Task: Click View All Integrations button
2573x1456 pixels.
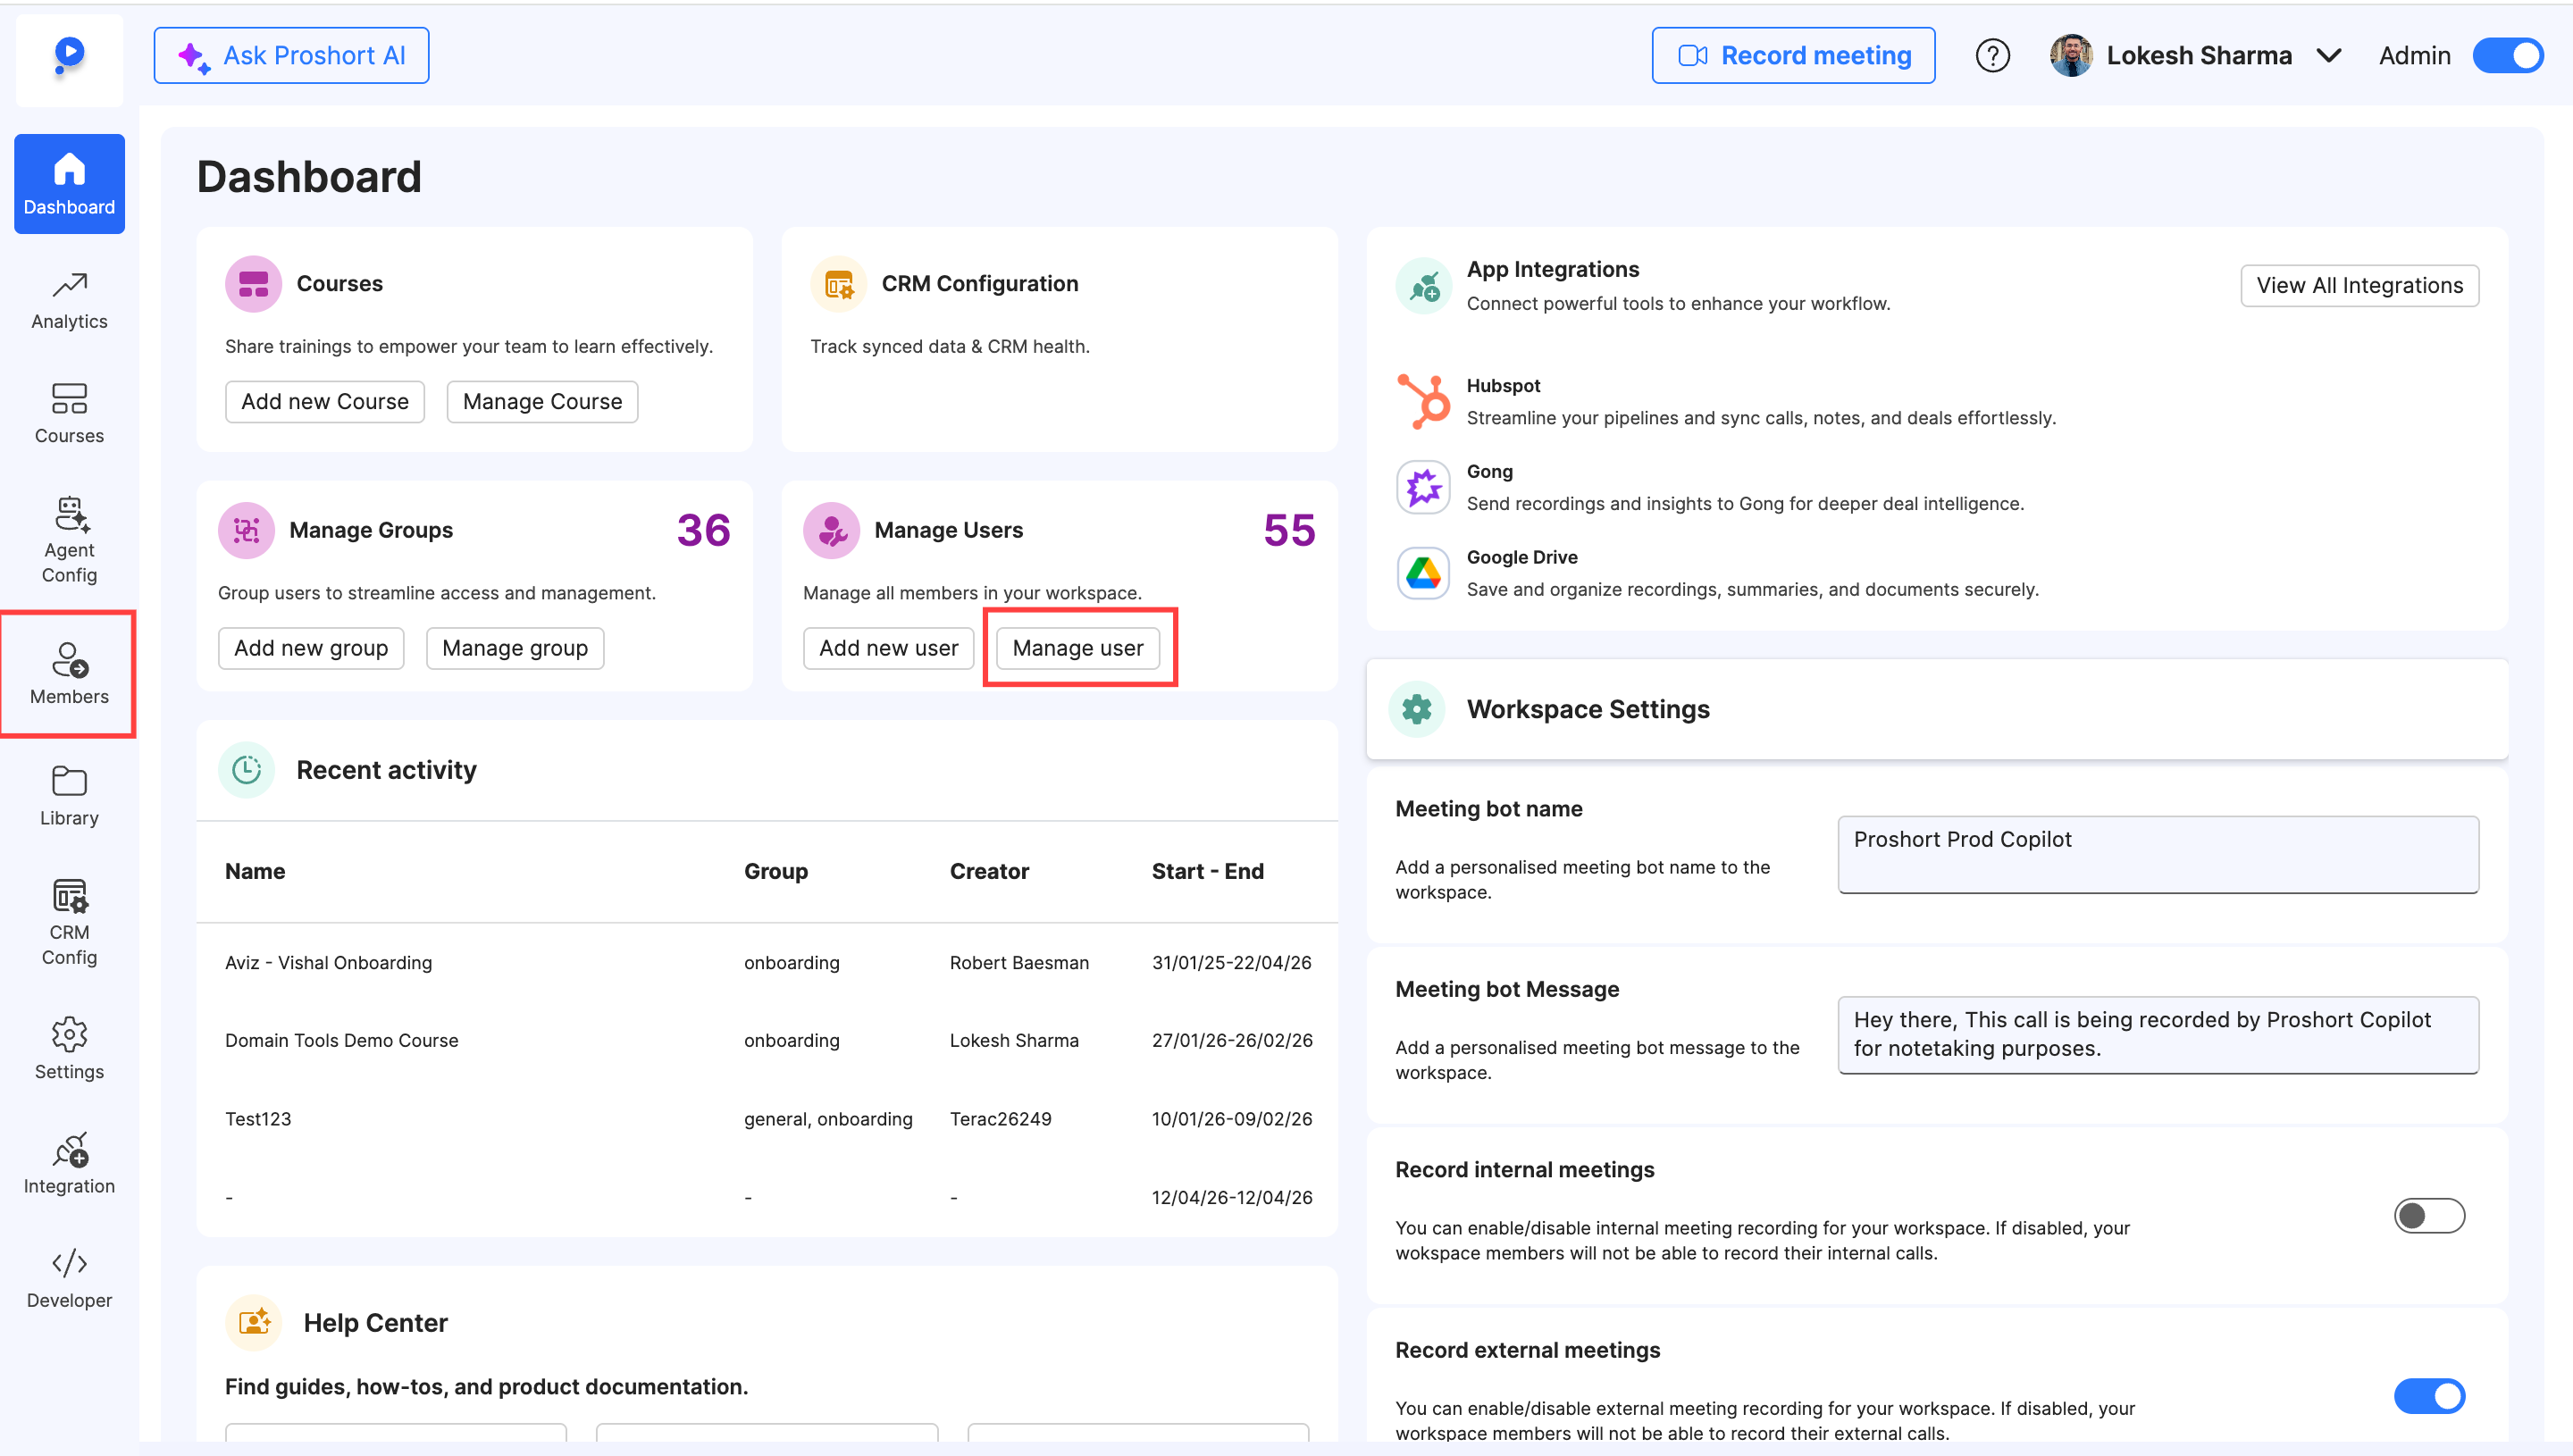Action: tap(2359, 286)
